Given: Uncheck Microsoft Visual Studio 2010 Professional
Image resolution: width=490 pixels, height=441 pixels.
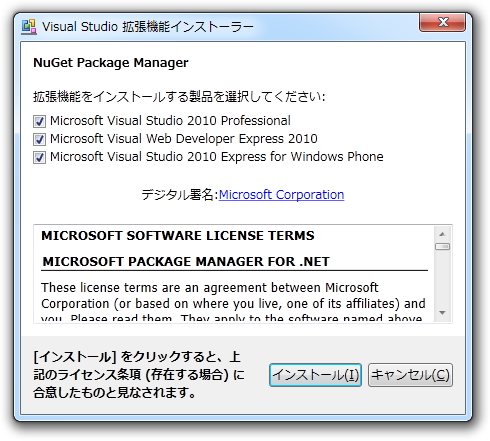Looking at the screenshot, I should point(39,121).
